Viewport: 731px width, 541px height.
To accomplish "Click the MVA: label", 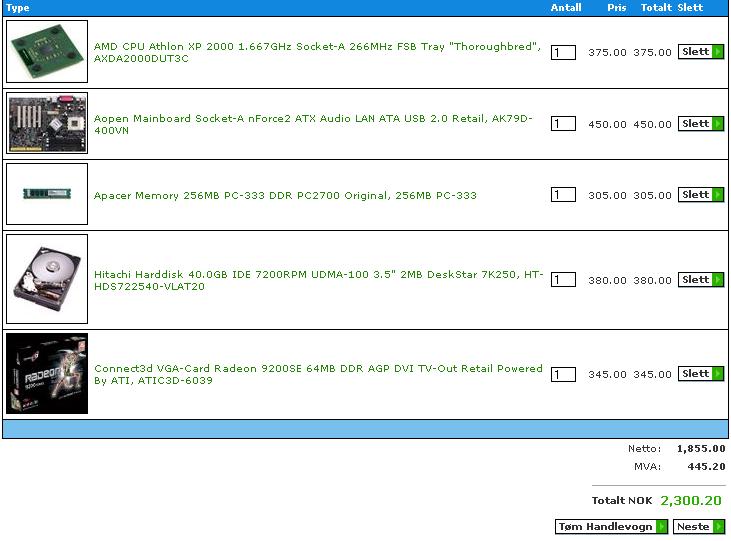I will tap(647, 466).
